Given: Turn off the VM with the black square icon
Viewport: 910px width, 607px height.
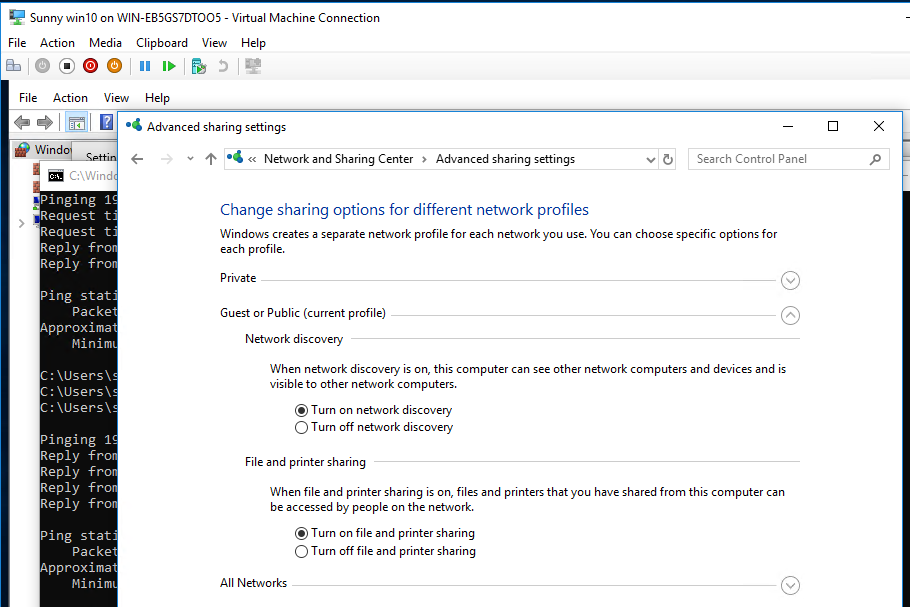Looking at the screenshot, I should point(67,66).
